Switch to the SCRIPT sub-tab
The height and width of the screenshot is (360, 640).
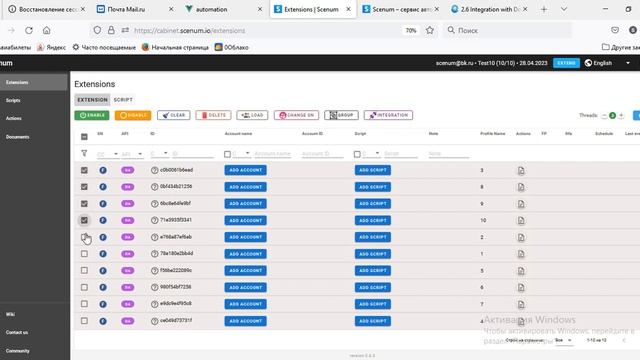(x=123, y=100)
